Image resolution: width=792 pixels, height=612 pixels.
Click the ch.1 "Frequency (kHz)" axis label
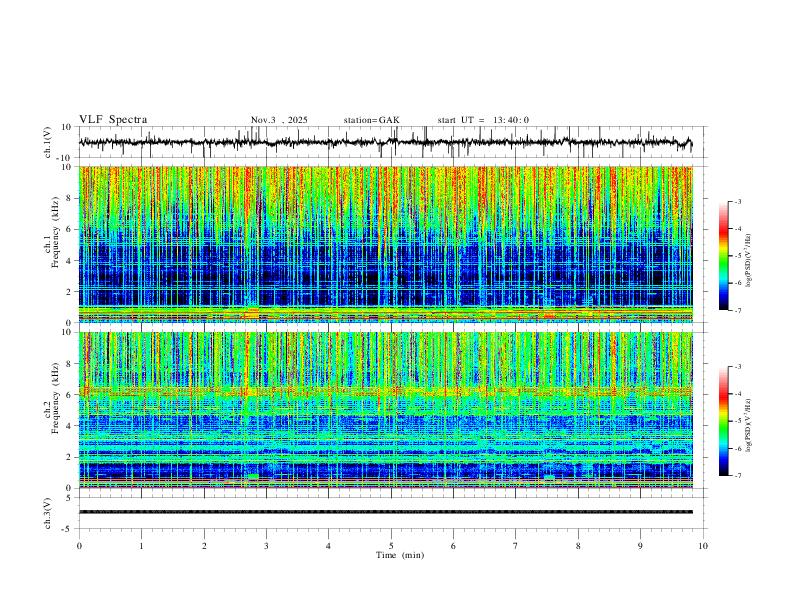tap(55, 231)
